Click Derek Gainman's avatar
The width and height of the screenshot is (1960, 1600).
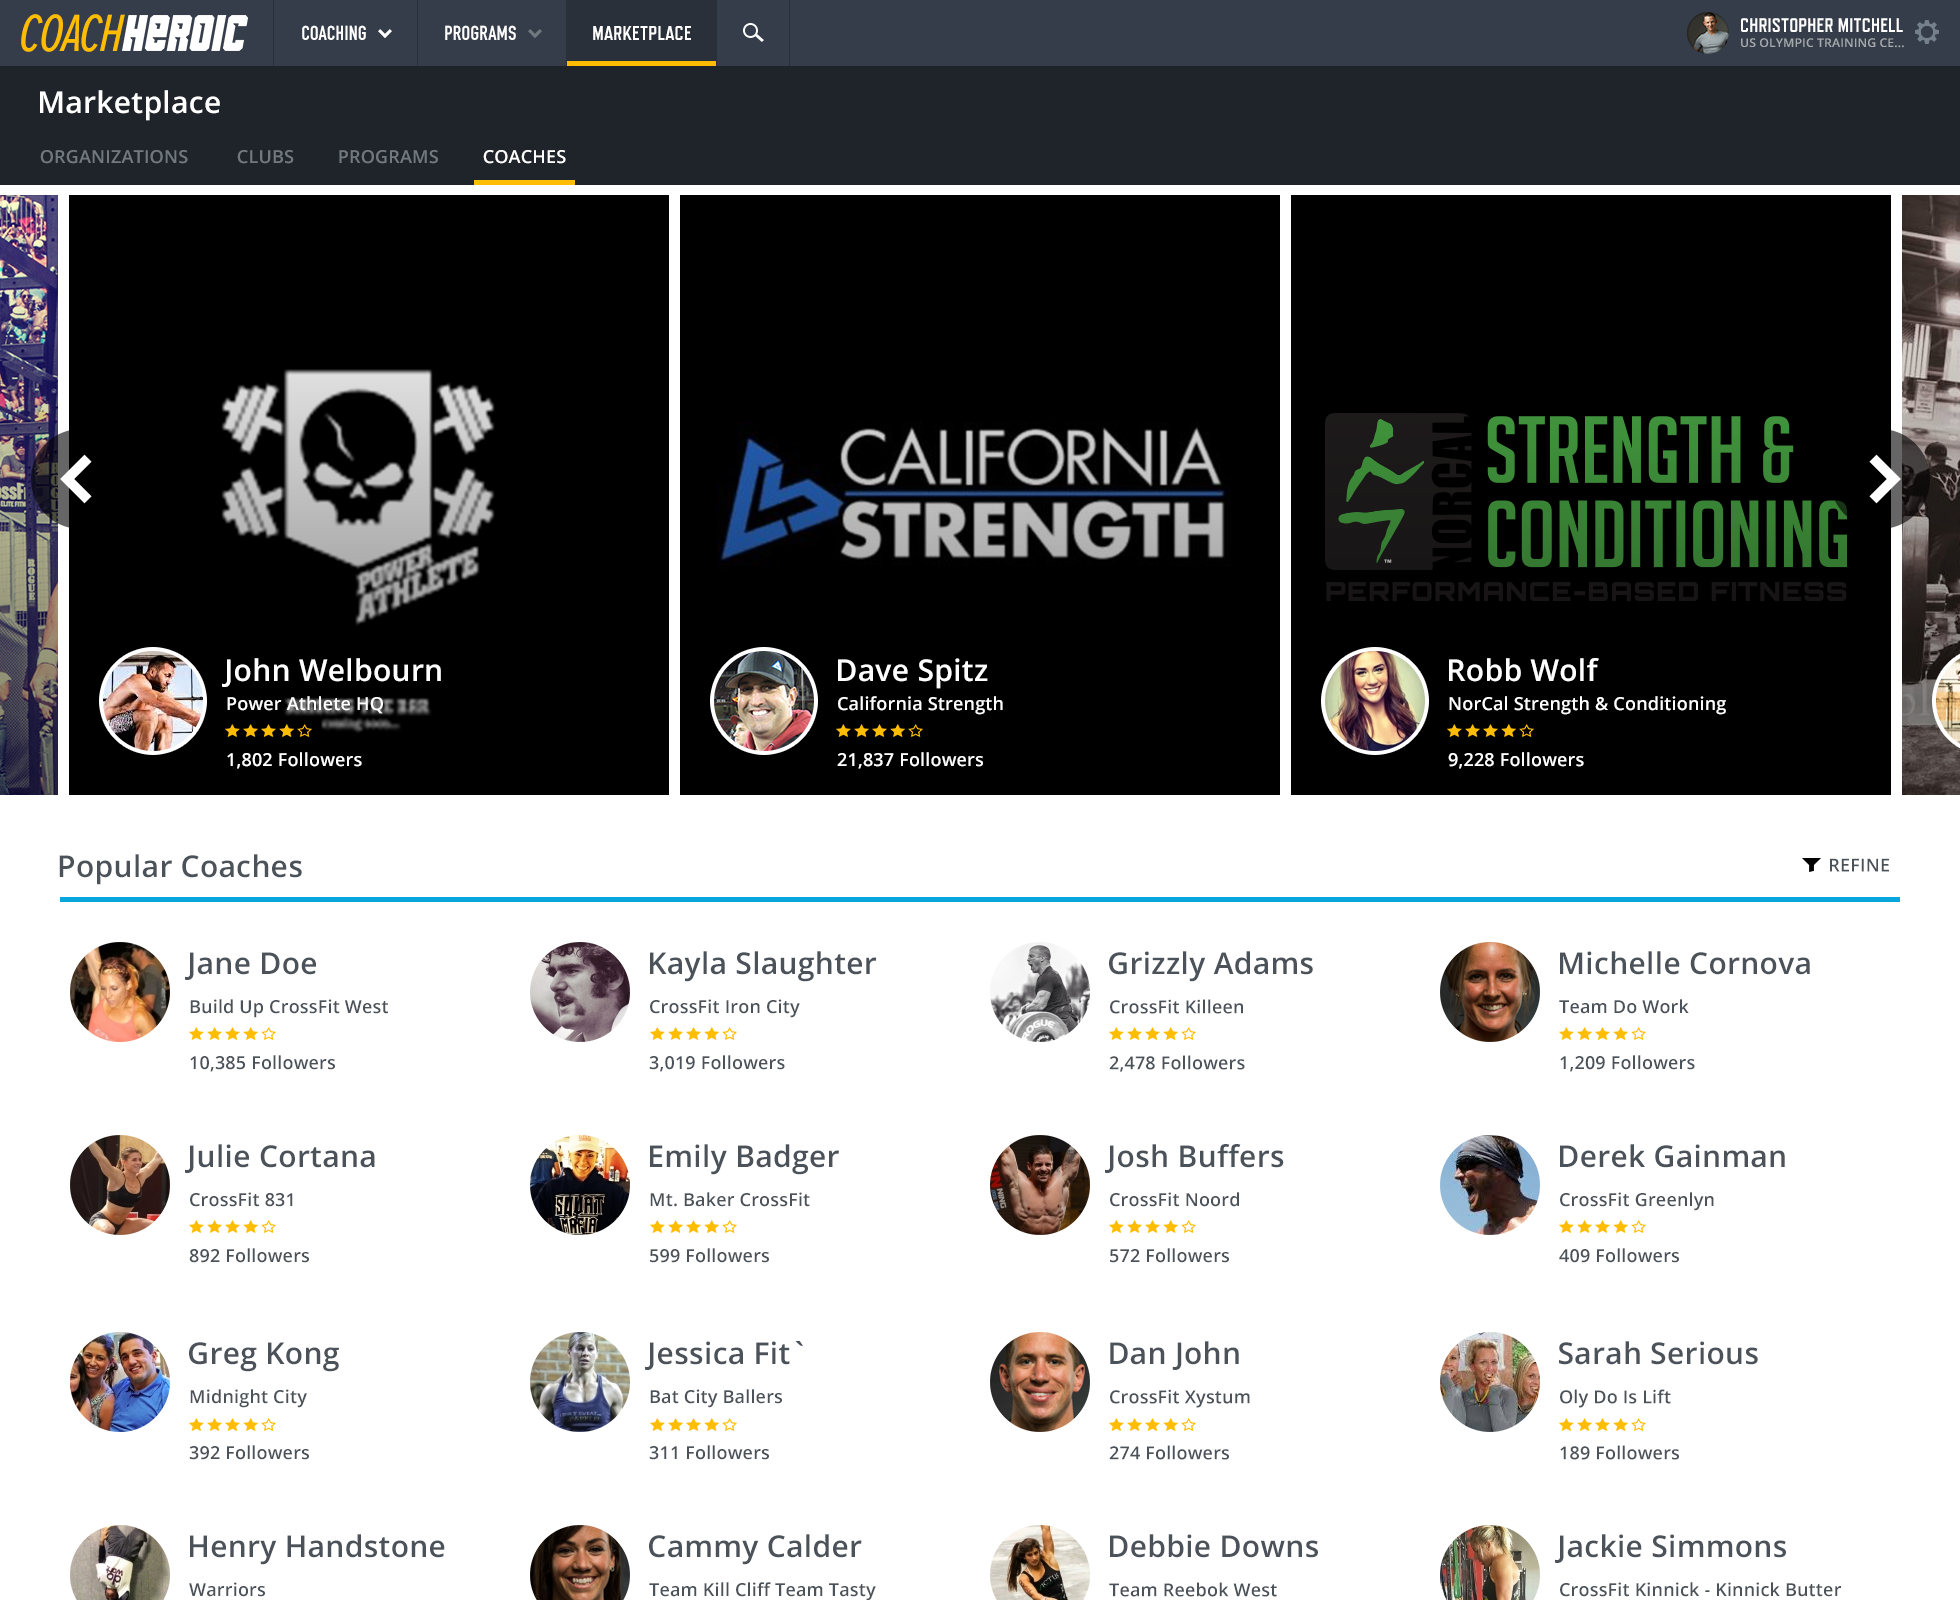click(x=1490, y=1185)
